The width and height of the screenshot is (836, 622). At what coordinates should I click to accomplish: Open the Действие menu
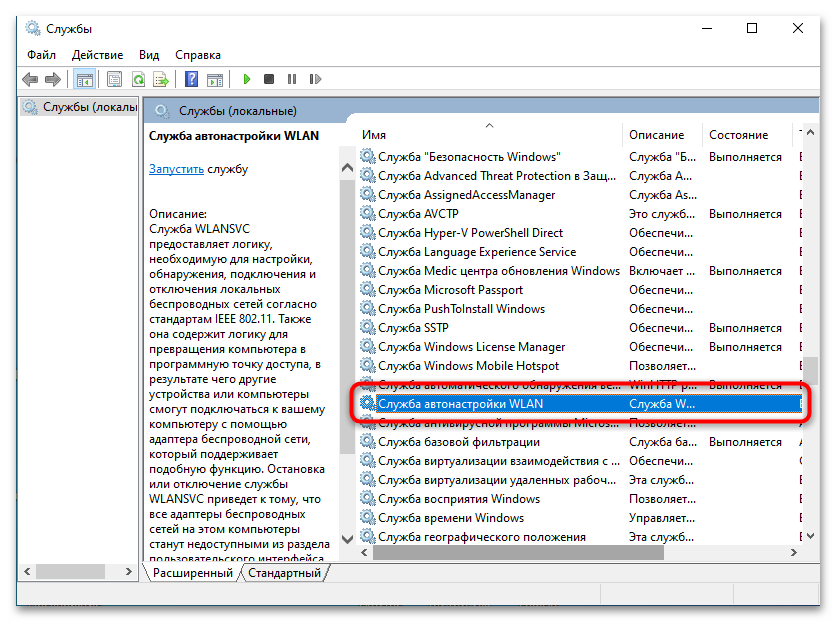point(97,55)
